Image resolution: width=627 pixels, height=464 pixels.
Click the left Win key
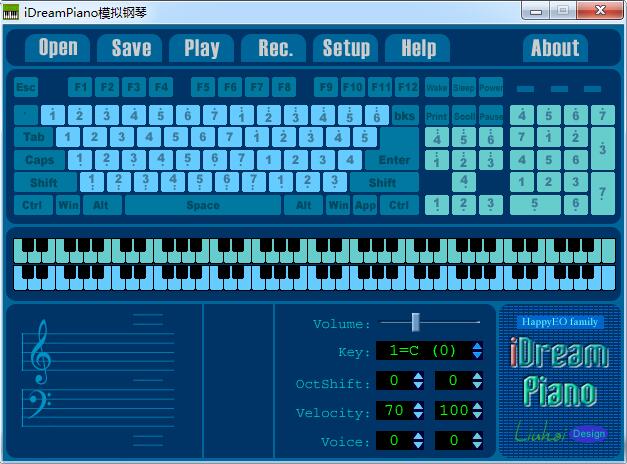[68, 205]
